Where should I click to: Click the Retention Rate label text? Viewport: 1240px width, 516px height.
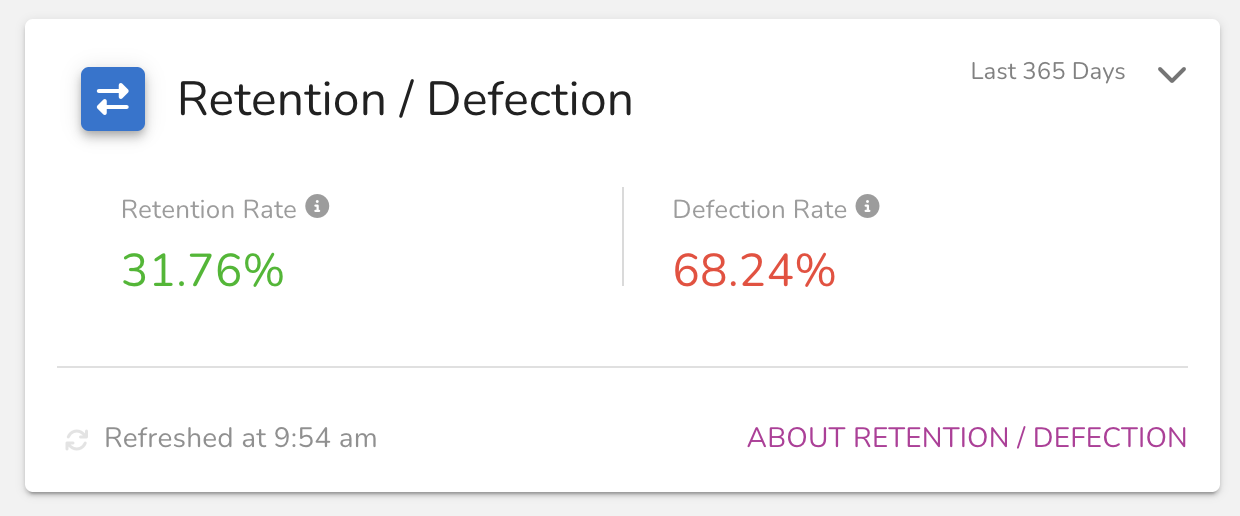click(209, 210)
